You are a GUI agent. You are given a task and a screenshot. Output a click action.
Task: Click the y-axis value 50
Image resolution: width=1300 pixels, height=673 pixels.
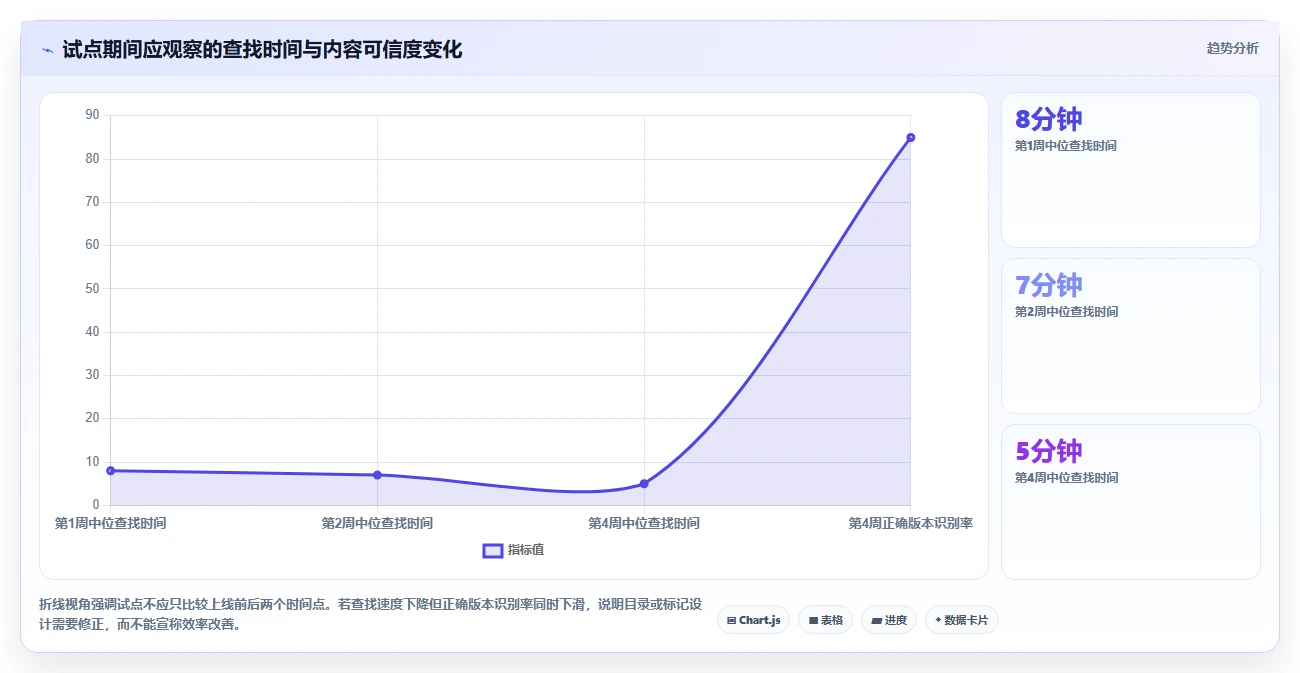click(93, 288)
